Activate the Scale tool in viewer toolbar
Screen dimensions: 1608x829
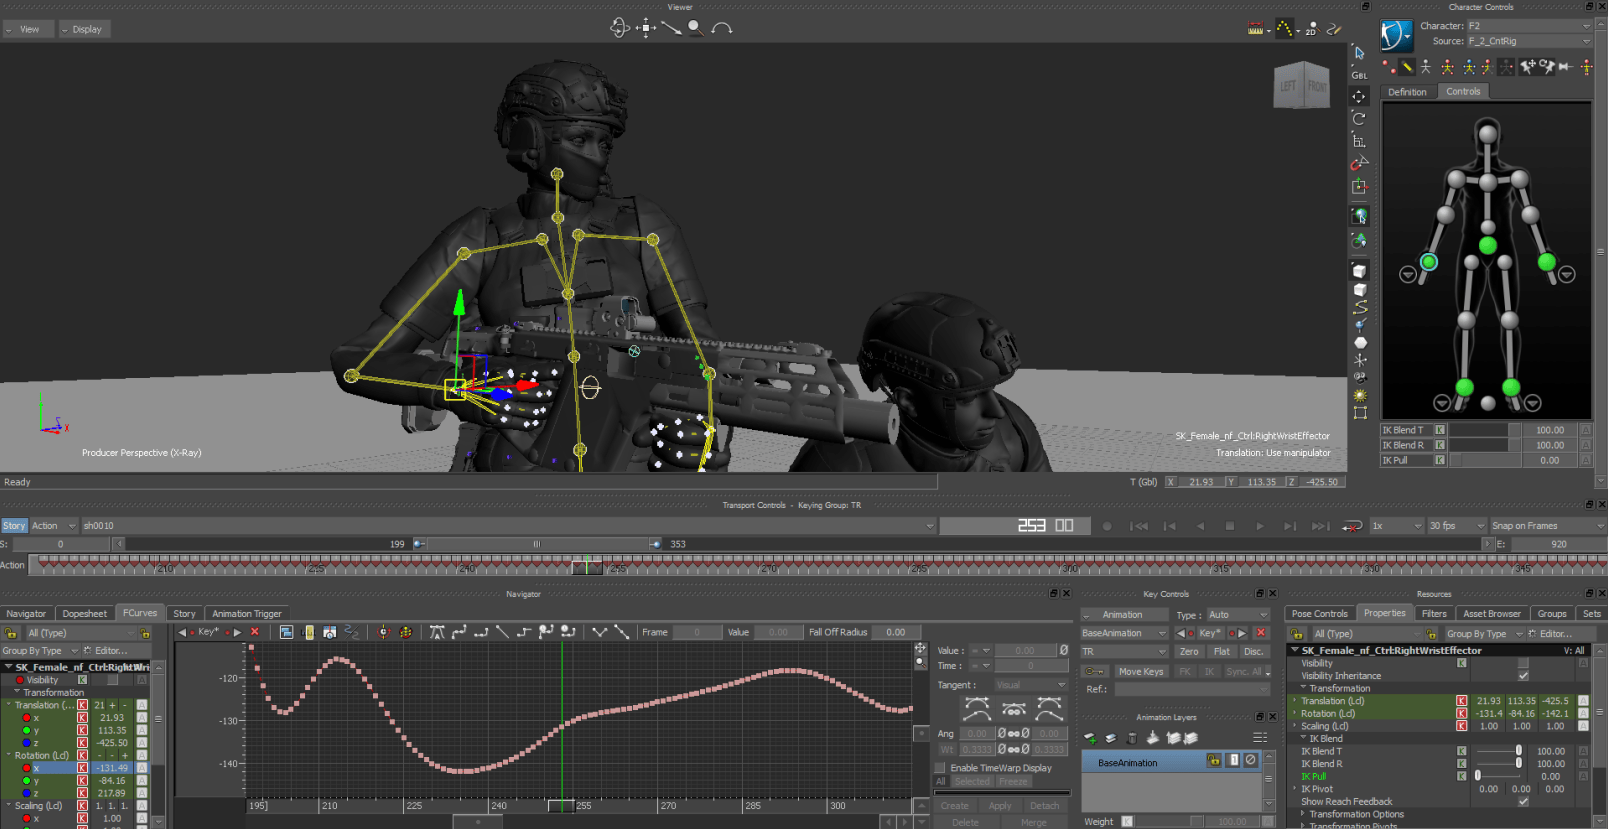pyautogui.click(x=1359, y=141)
